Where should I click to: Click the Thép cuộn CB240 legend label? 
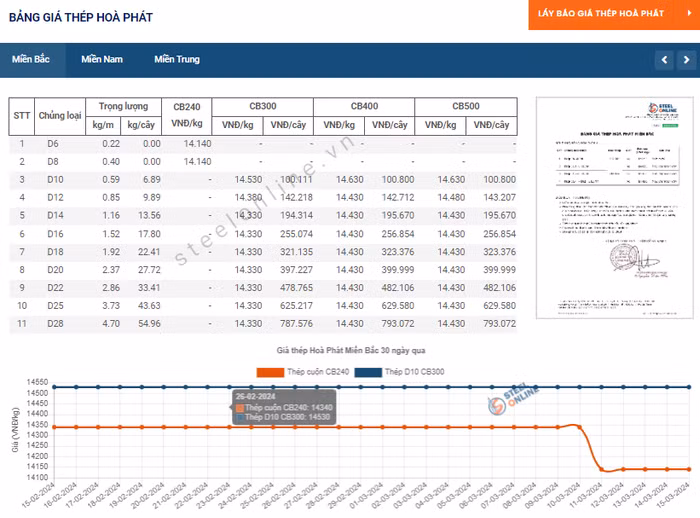pos(318,372)
